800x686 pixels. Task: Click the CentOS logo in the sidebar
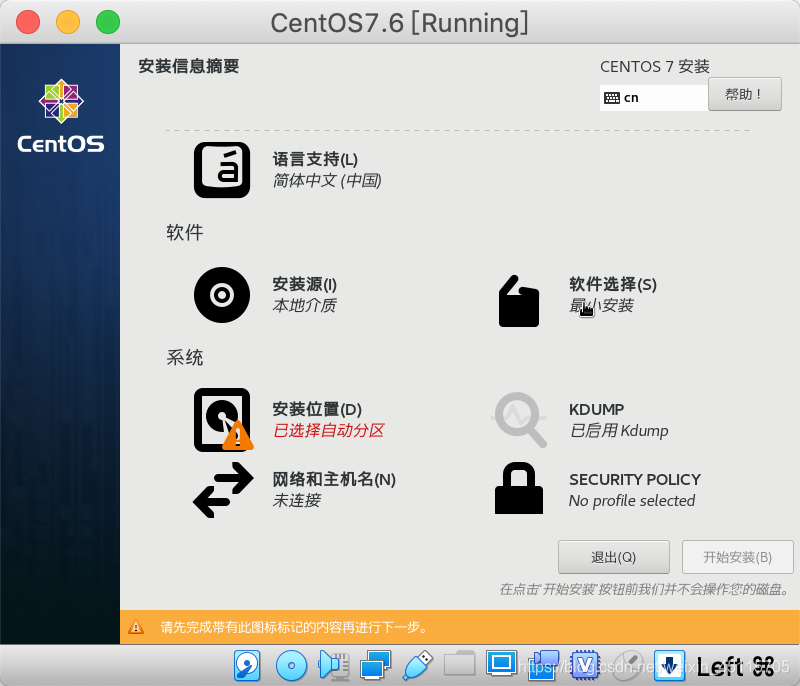point(61,116)
